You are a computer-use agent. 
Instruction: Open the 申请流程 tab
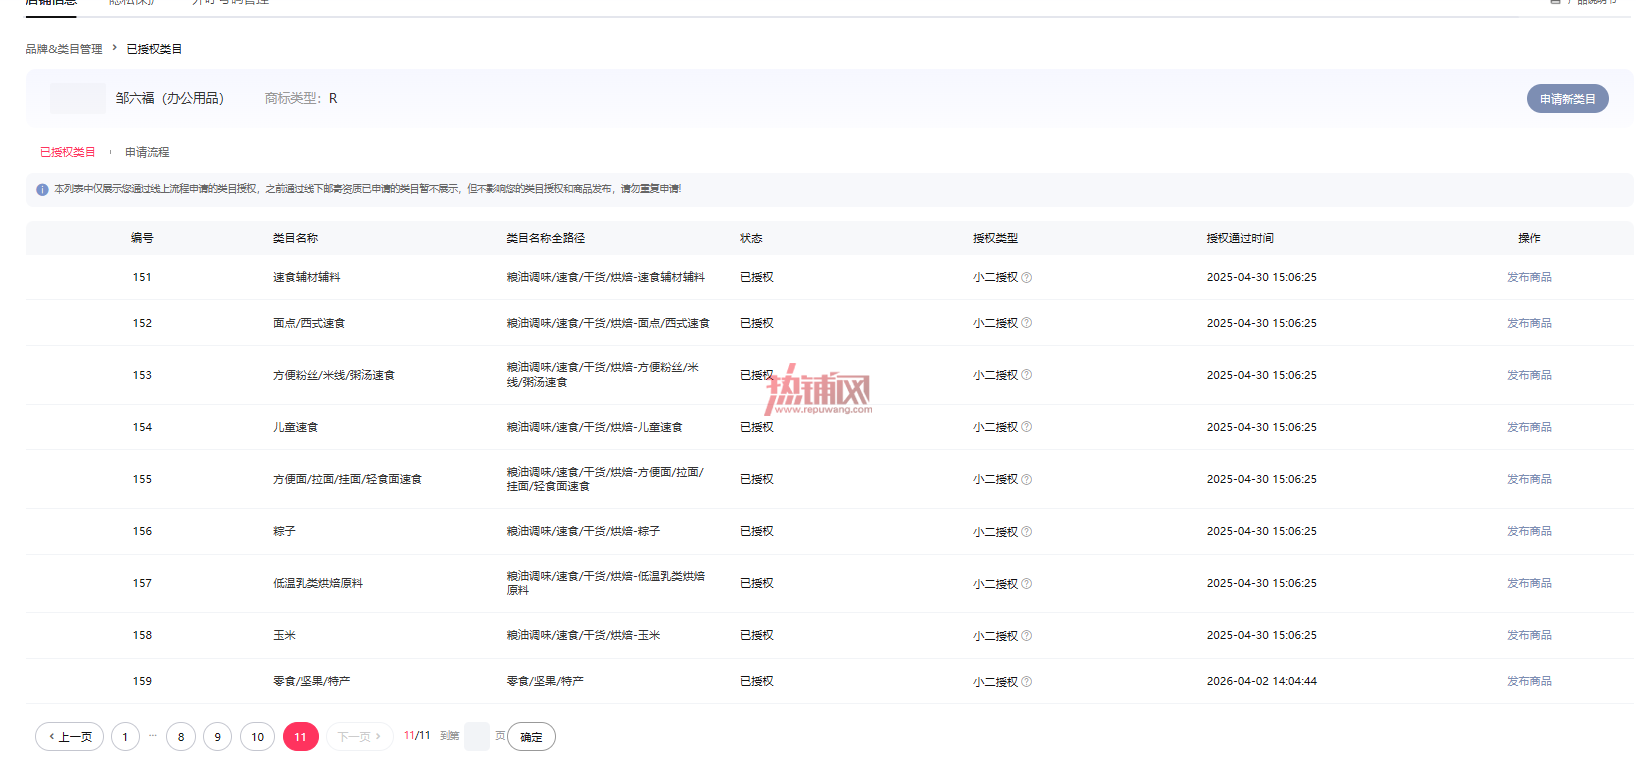click(x=147, y=153)
